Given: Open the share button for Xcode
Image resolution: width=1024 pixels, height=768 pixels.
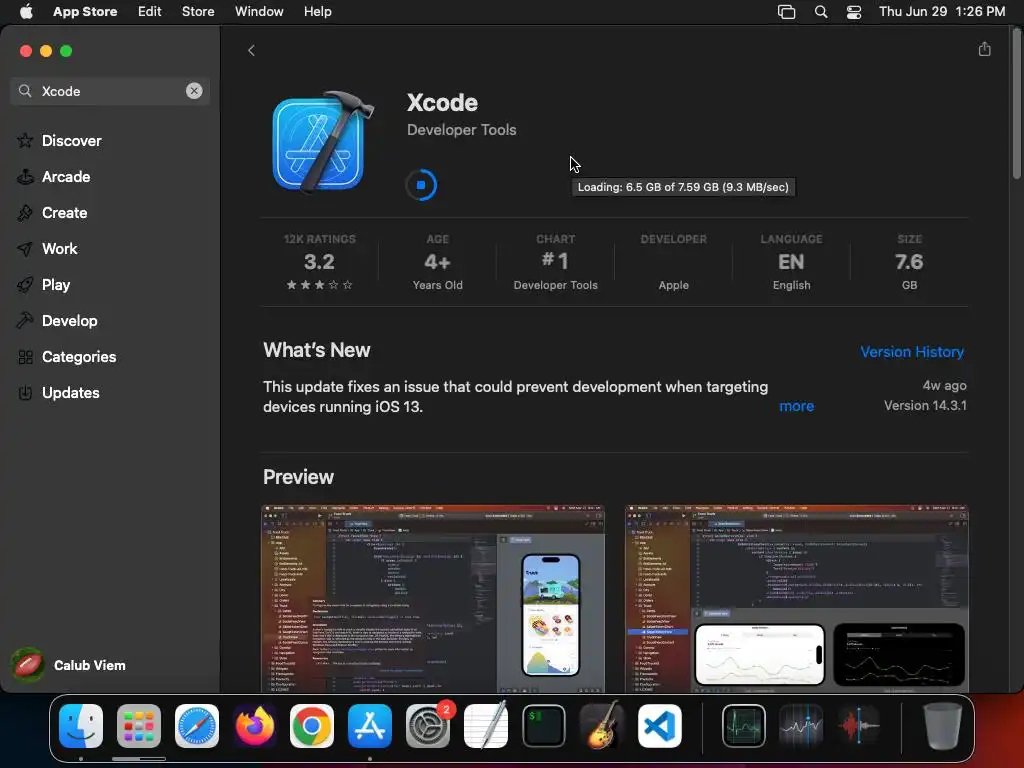Looking at the screenshot, I should pos(985,50).
